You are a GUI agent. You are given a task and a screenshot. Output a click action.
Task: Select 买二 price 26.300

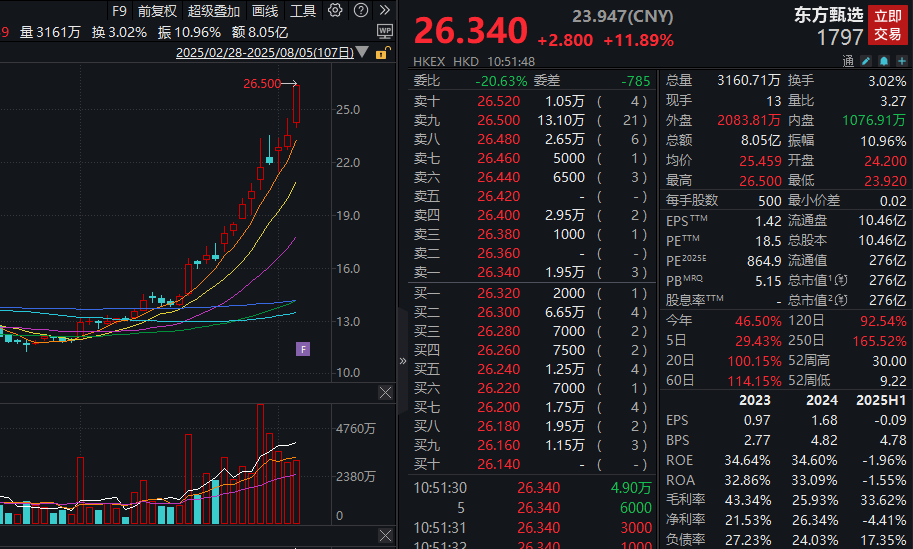point(498,313)
